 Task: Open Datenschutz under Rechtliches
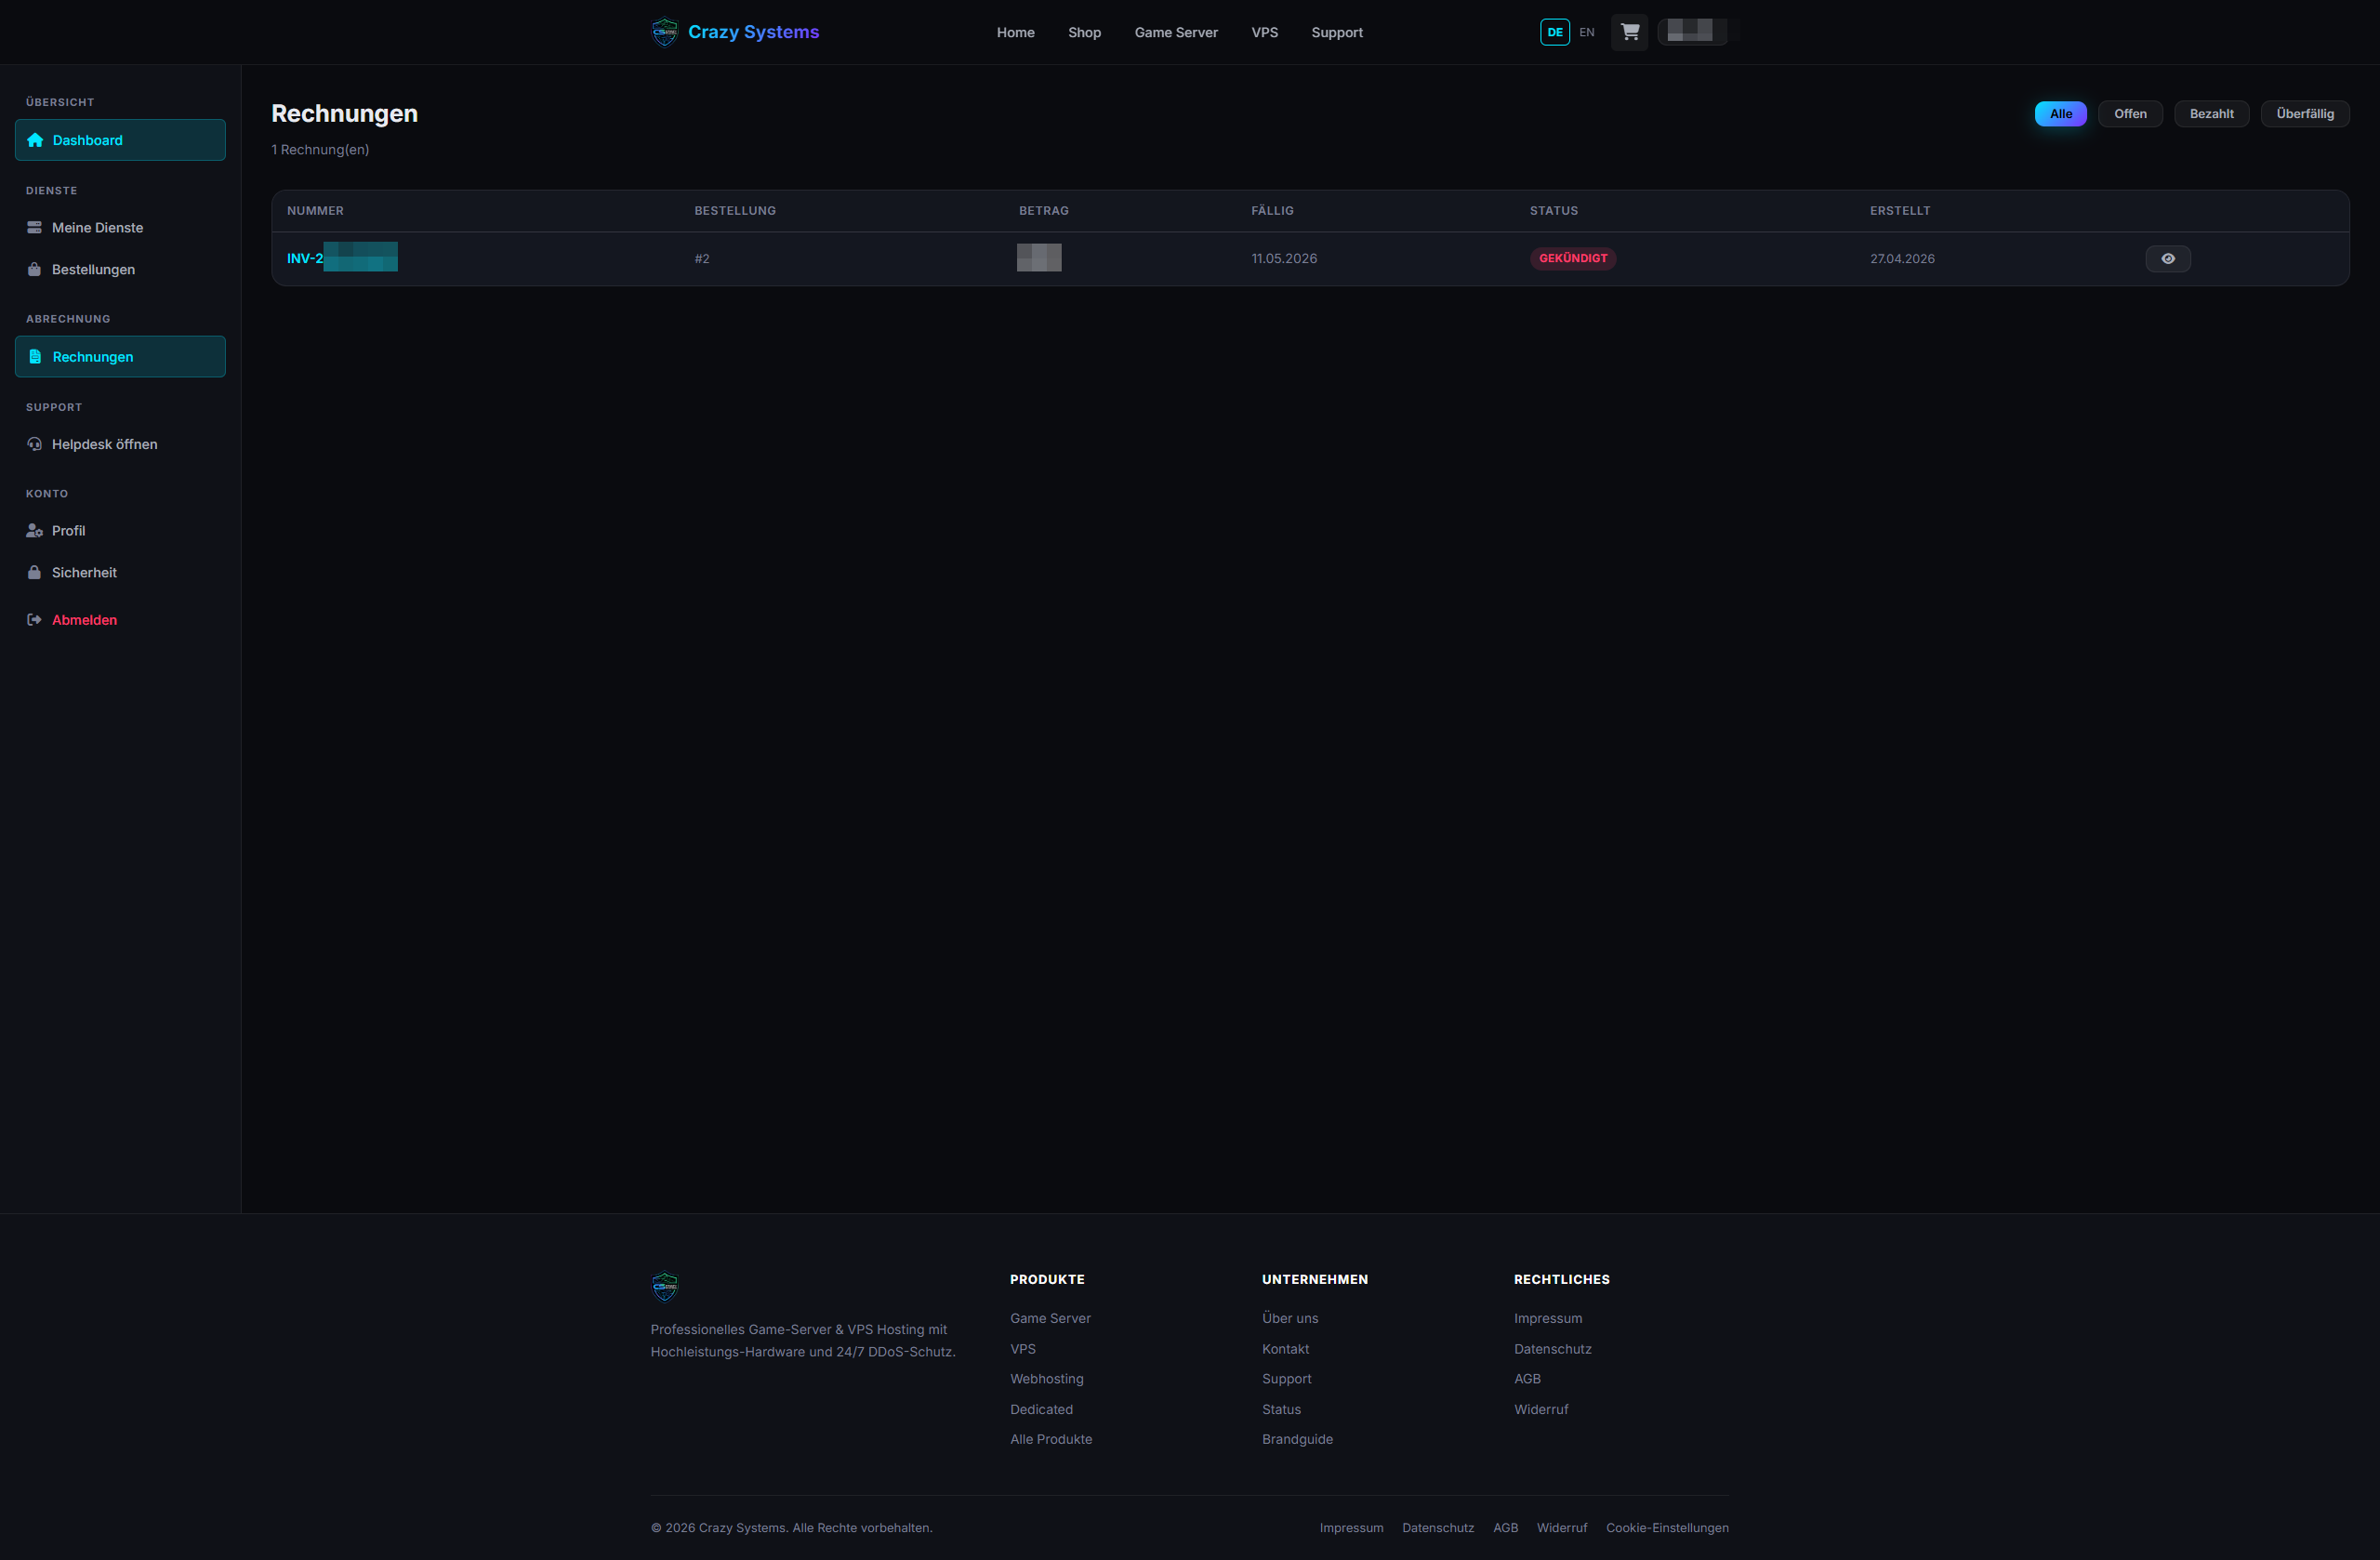tap(1552, 1350)
